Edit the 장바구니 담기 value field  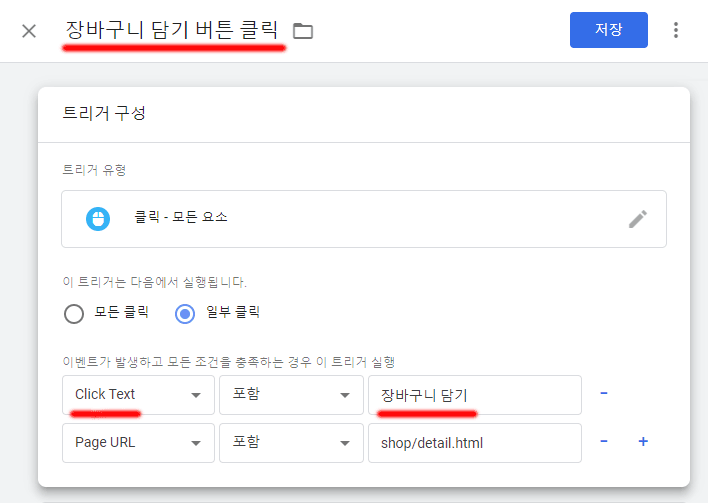pyautogui.click(x=475, y=395)
